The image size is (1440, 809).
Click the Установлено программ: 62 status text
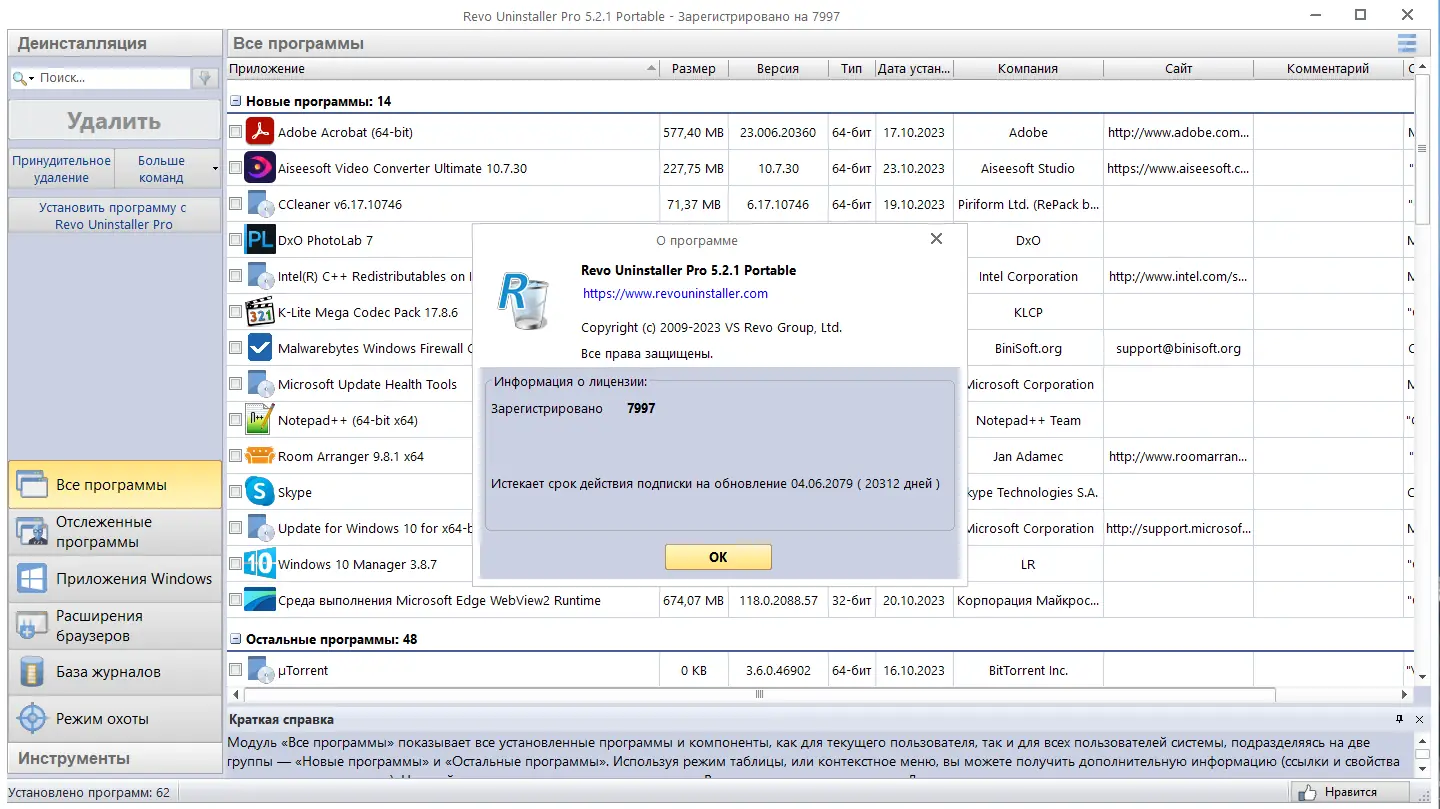click(90, 793)
